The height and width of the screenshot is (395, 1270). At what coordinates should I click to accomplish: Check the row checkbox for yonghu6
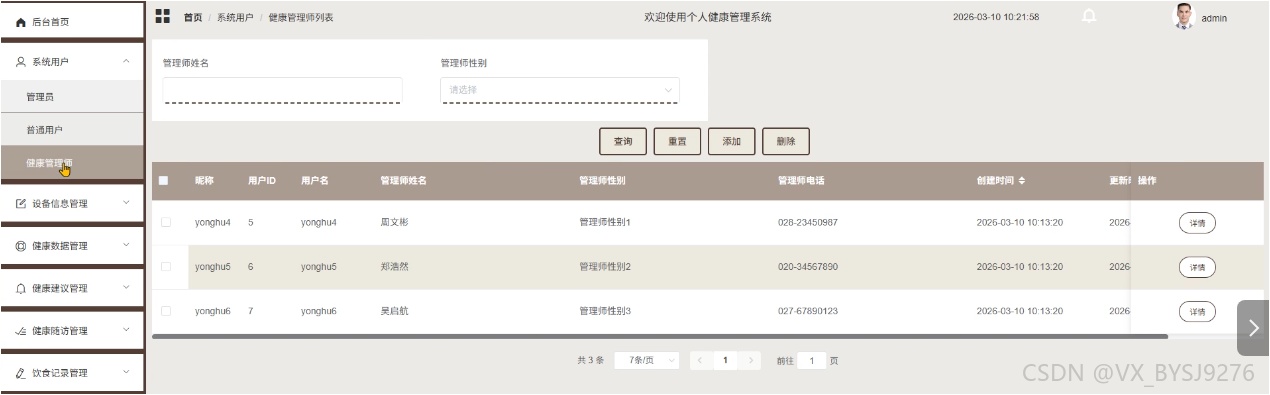(166, 311)
